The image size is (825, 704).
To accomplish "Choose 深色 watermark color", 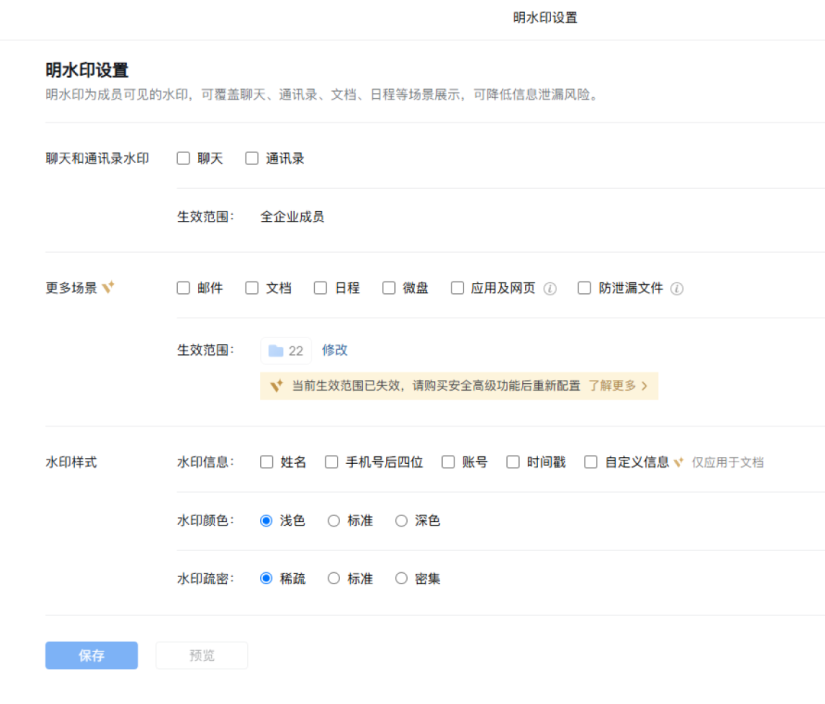I will pyautogui.click(x=402, y=520).
